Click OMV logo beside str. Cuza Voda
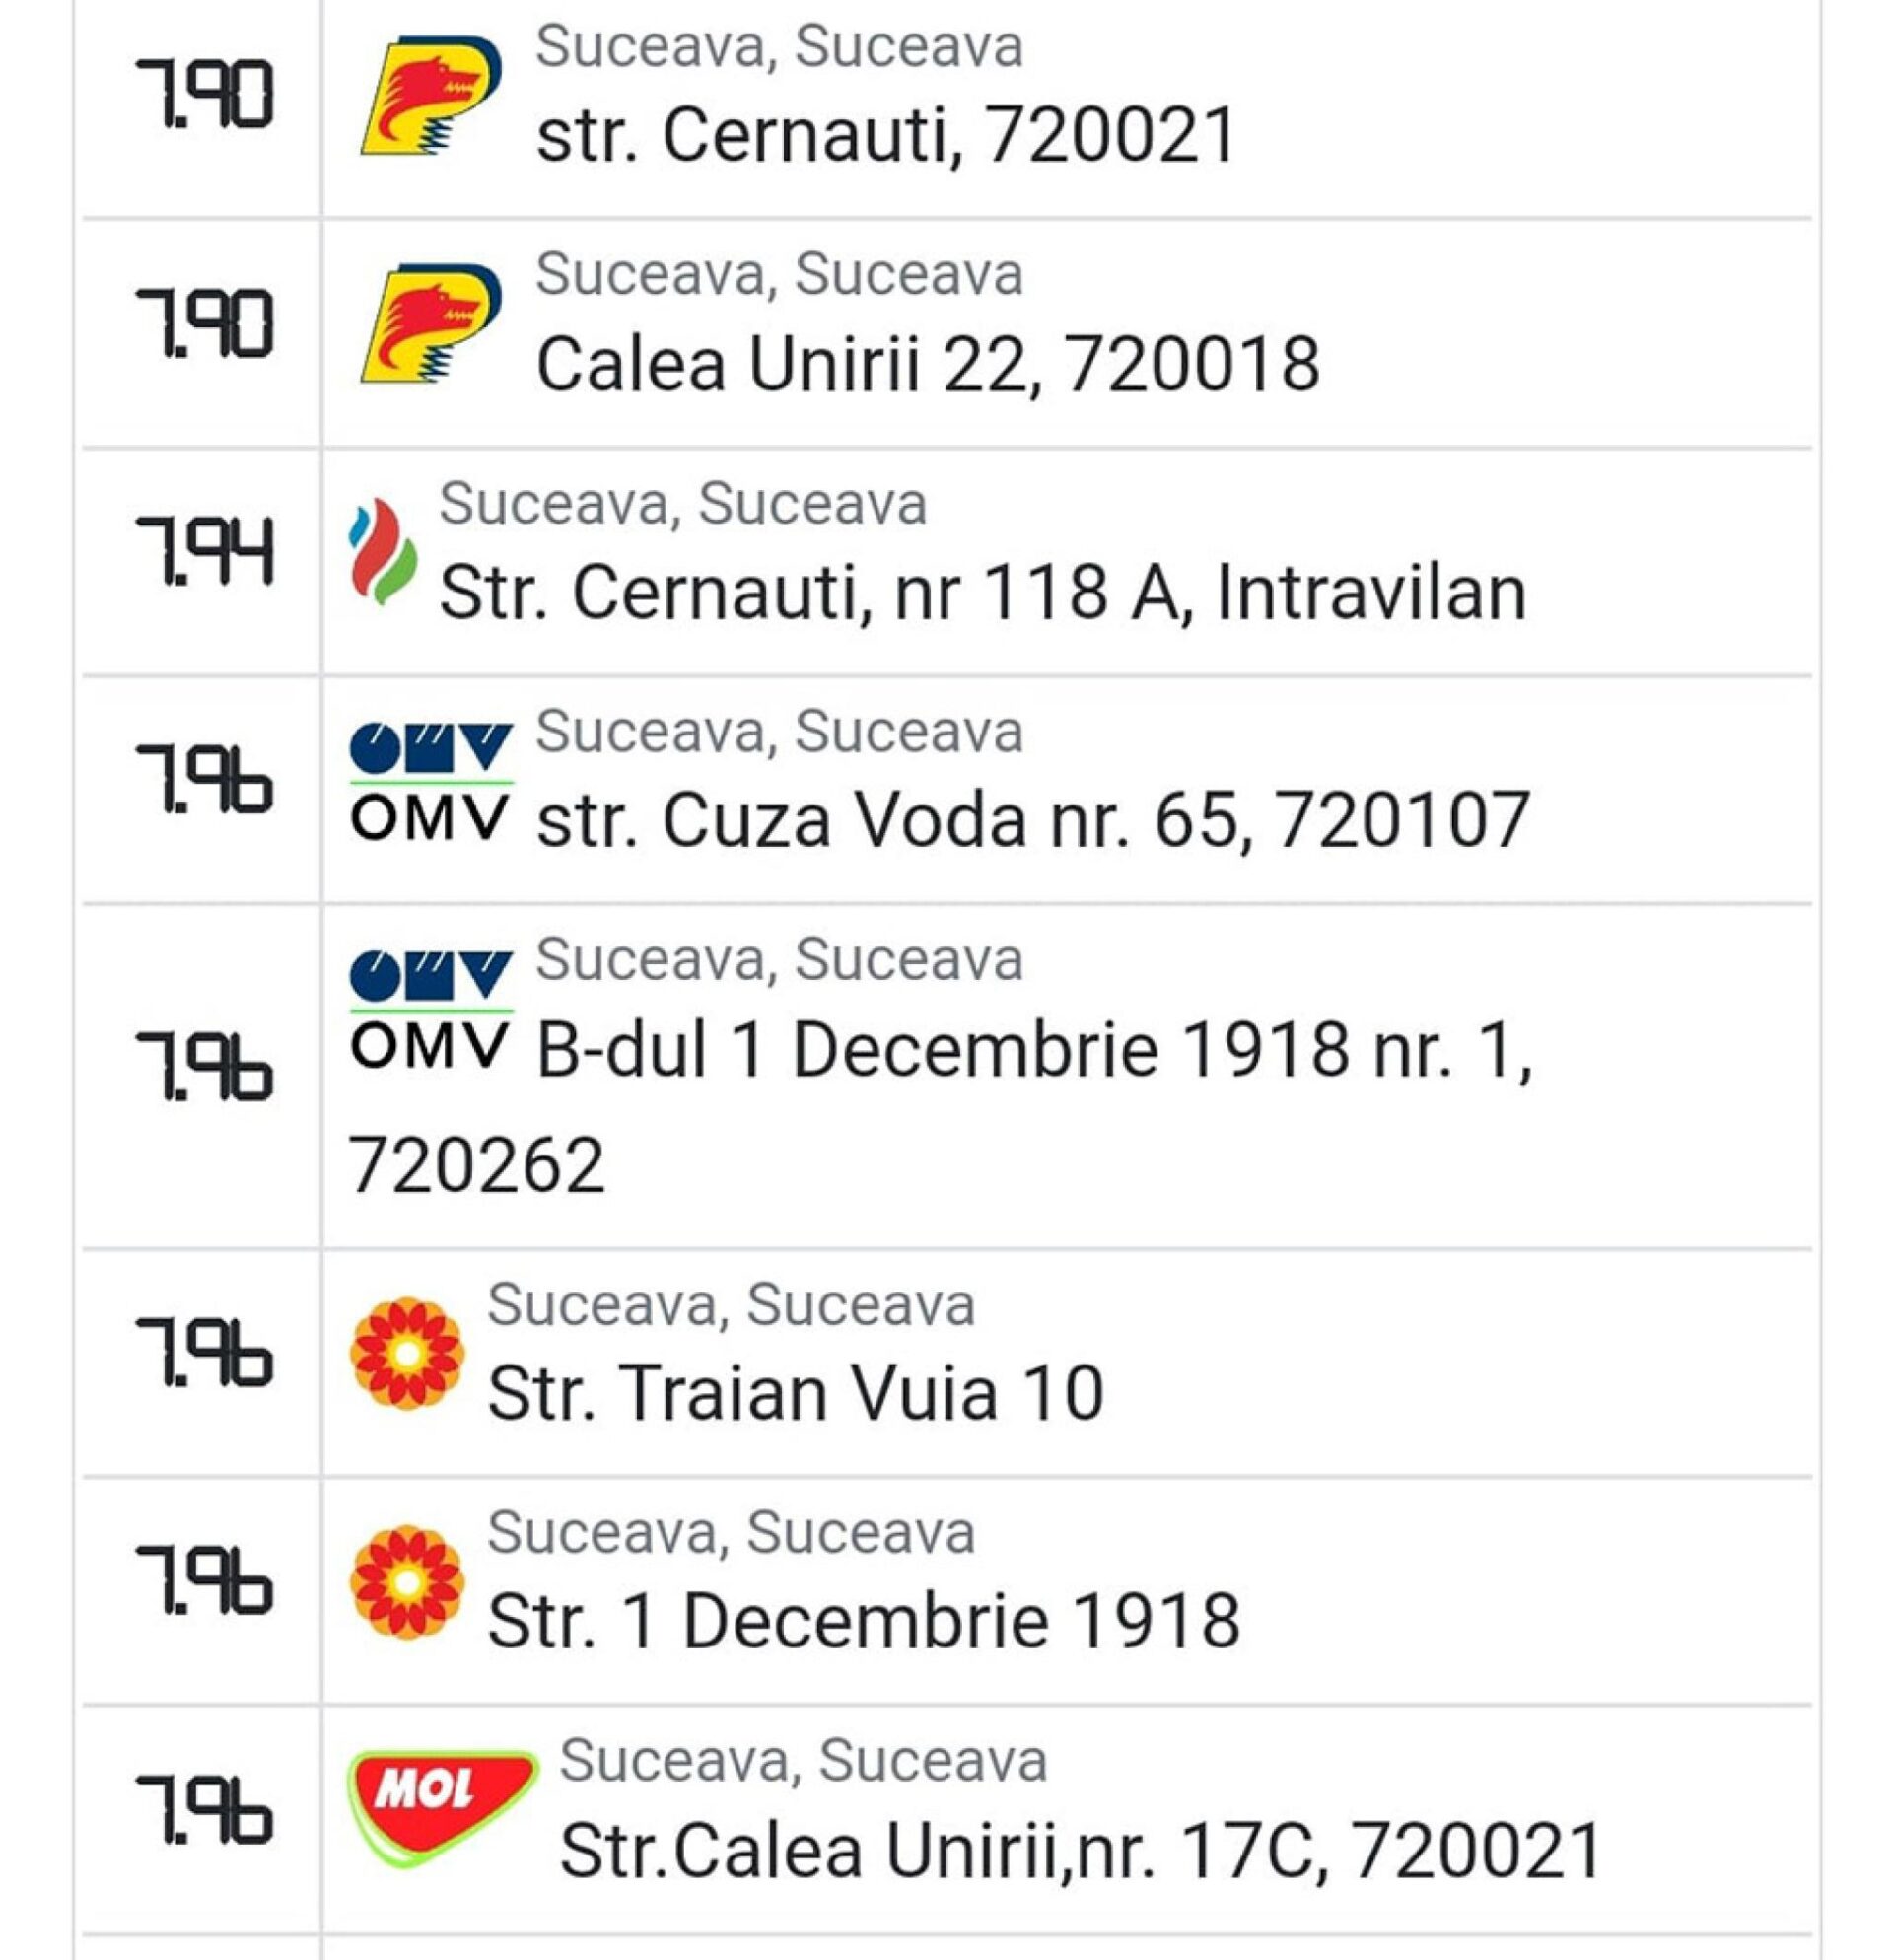This screenshot has height=1960, width=1893. 431,780
